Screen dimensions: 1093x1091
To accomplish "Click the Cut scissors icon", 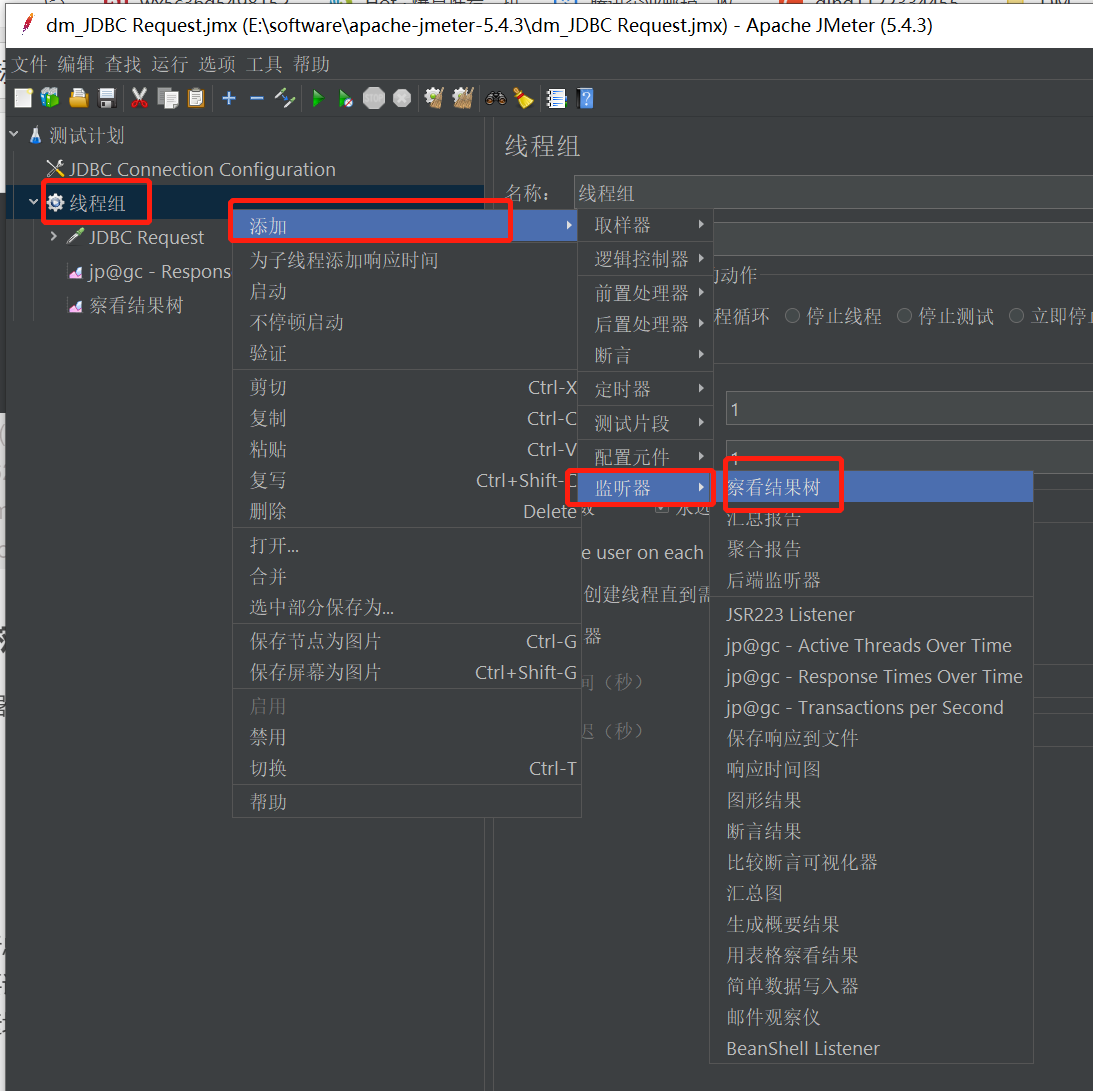I will 139,98.
